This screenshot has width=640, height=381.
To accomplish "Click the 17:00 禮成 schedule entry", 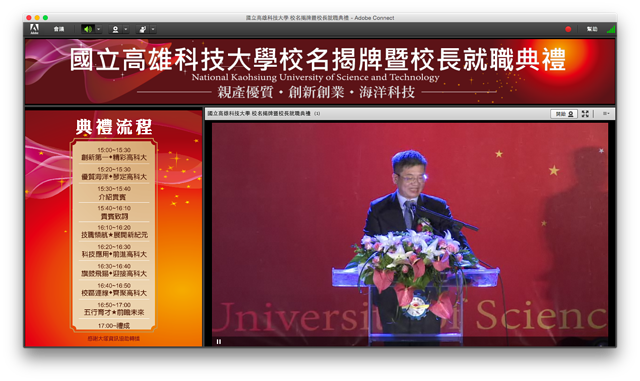I will [x=114, y=325].
